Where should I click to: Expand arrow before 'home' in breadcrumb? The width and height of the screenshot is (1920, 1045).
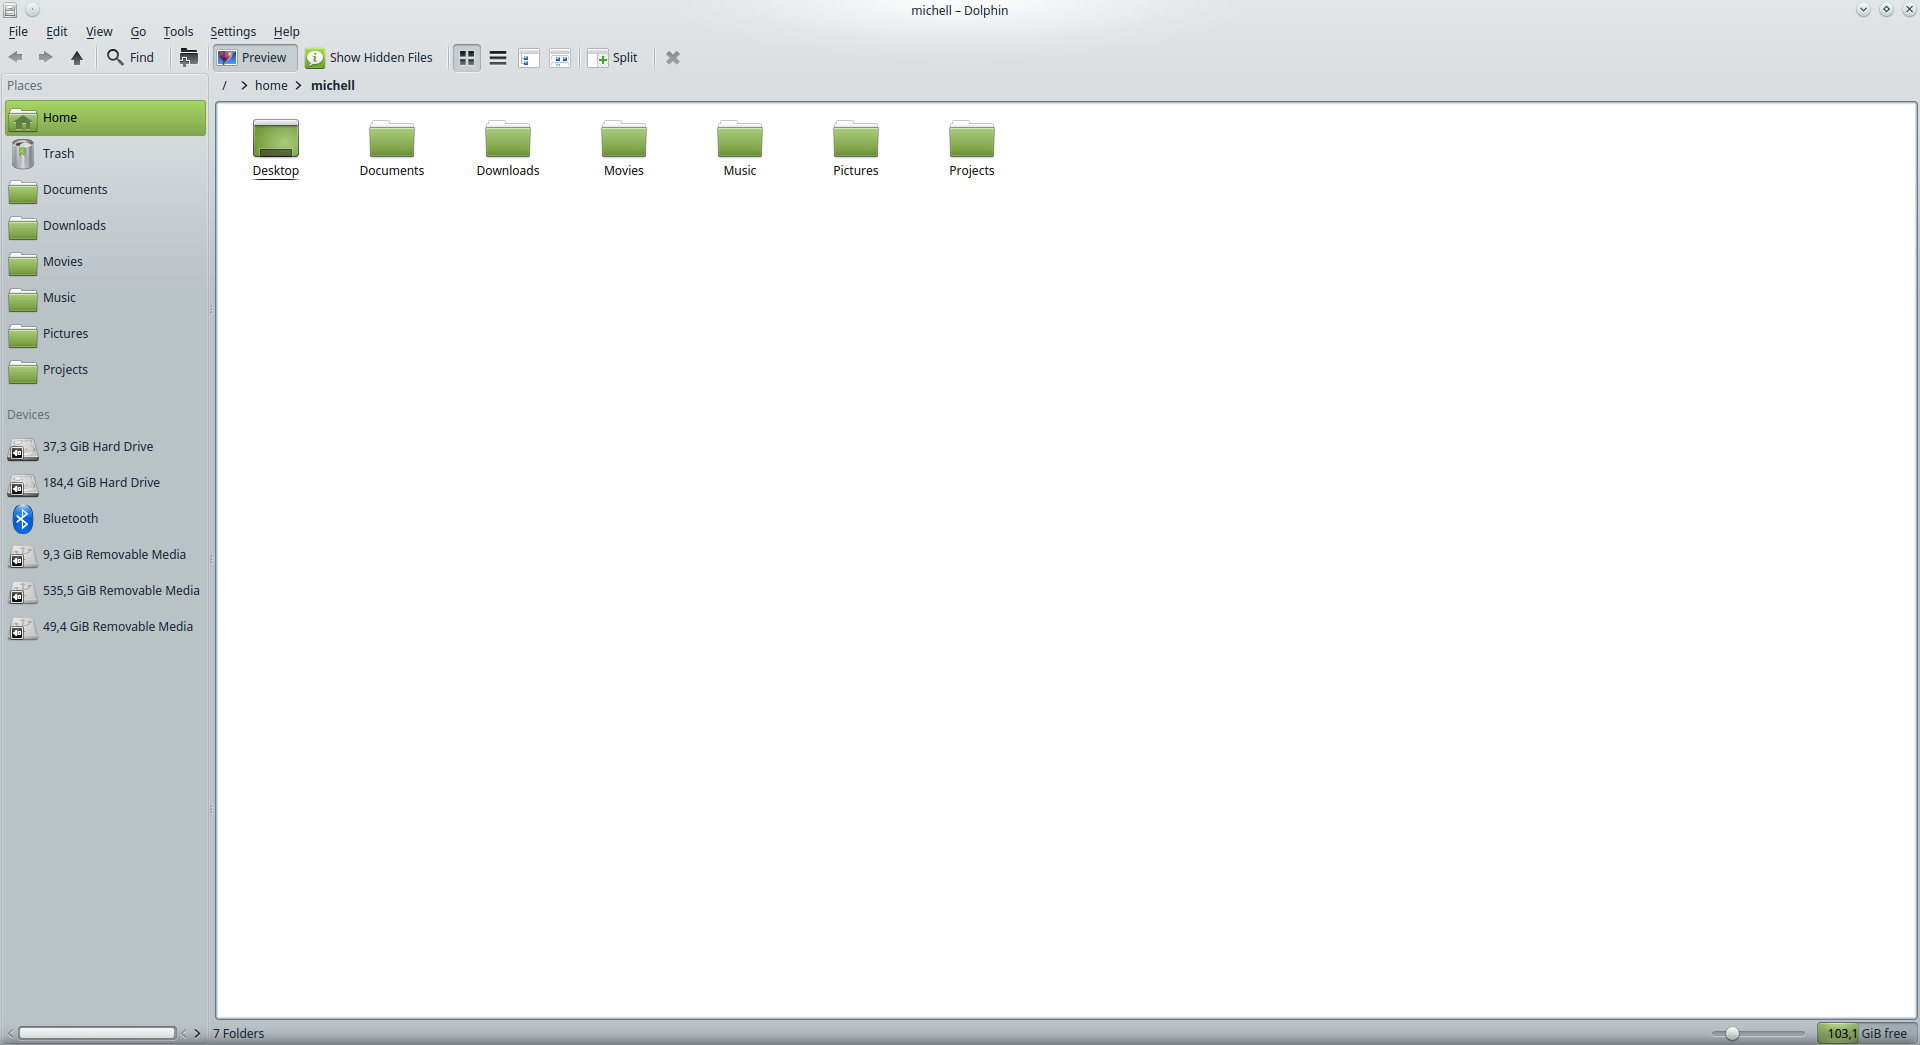pyautogui.click(x=244, y=85)
